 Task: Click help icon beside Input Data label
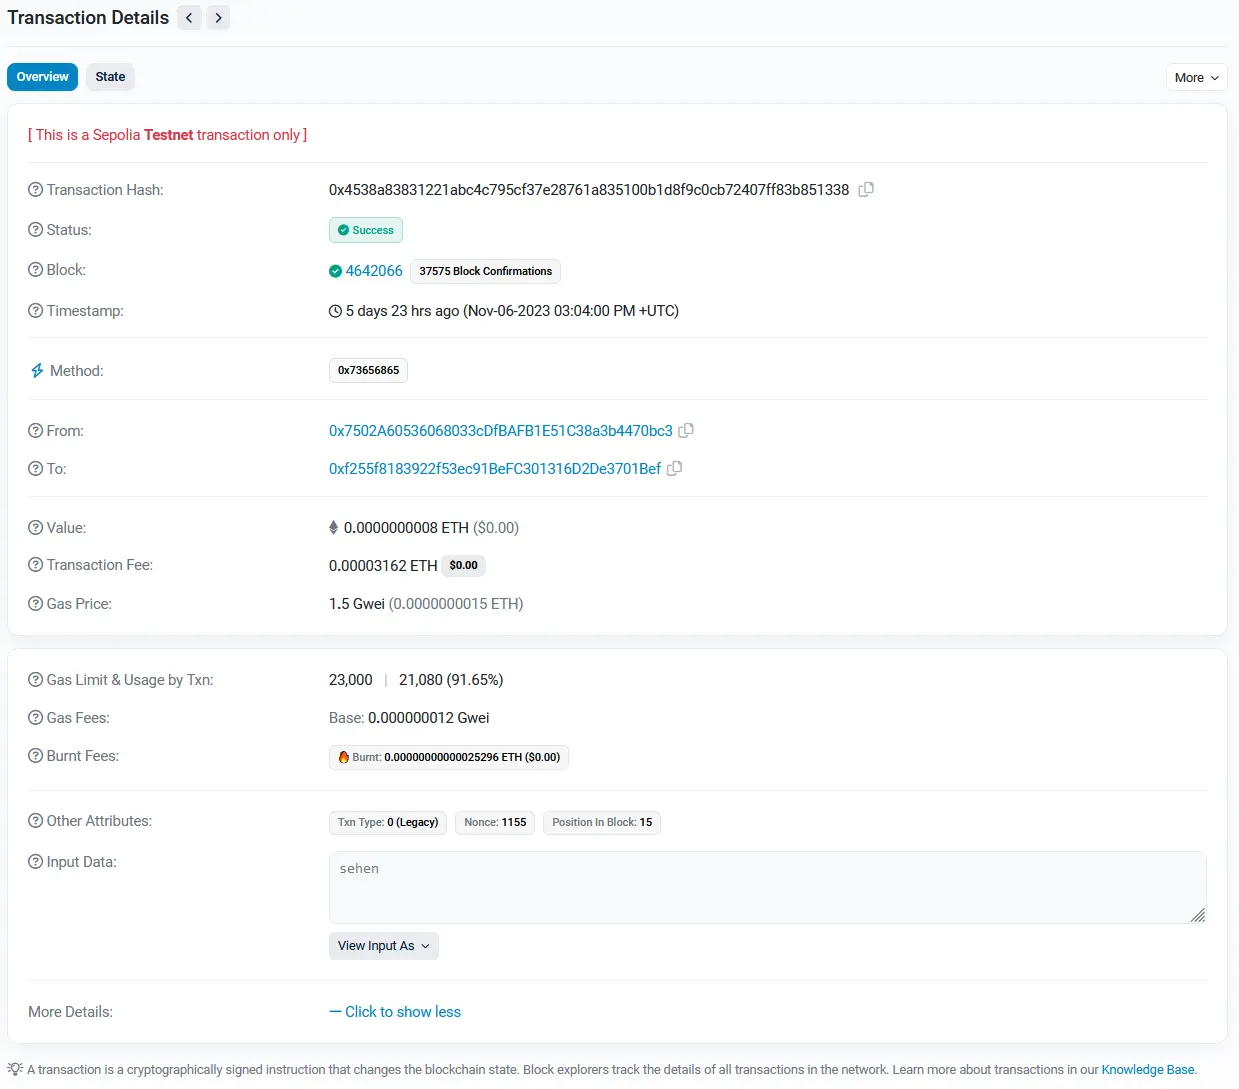(36, 862)
